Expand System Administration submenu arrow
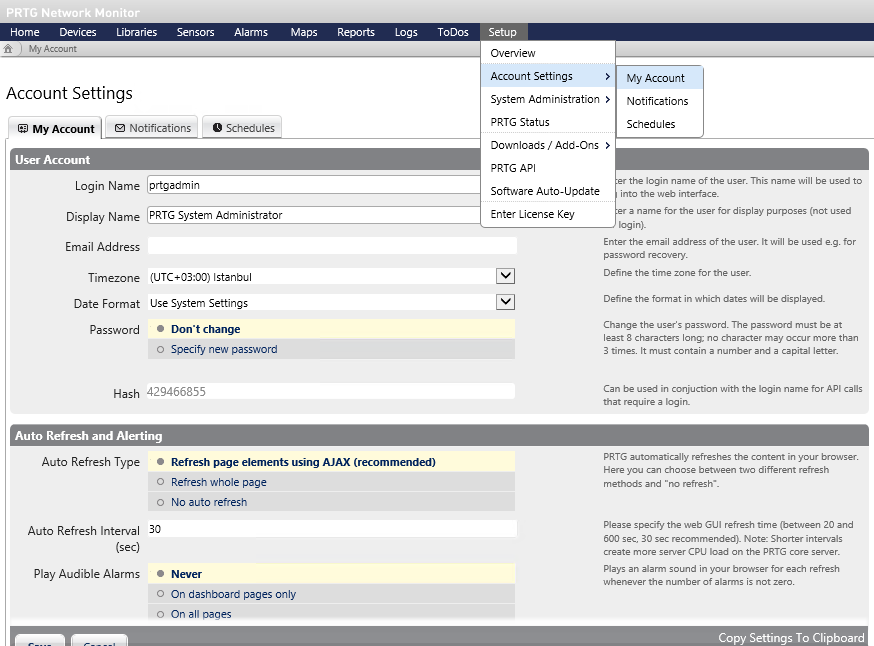874x646 pixels. click(x=608, y=99)
